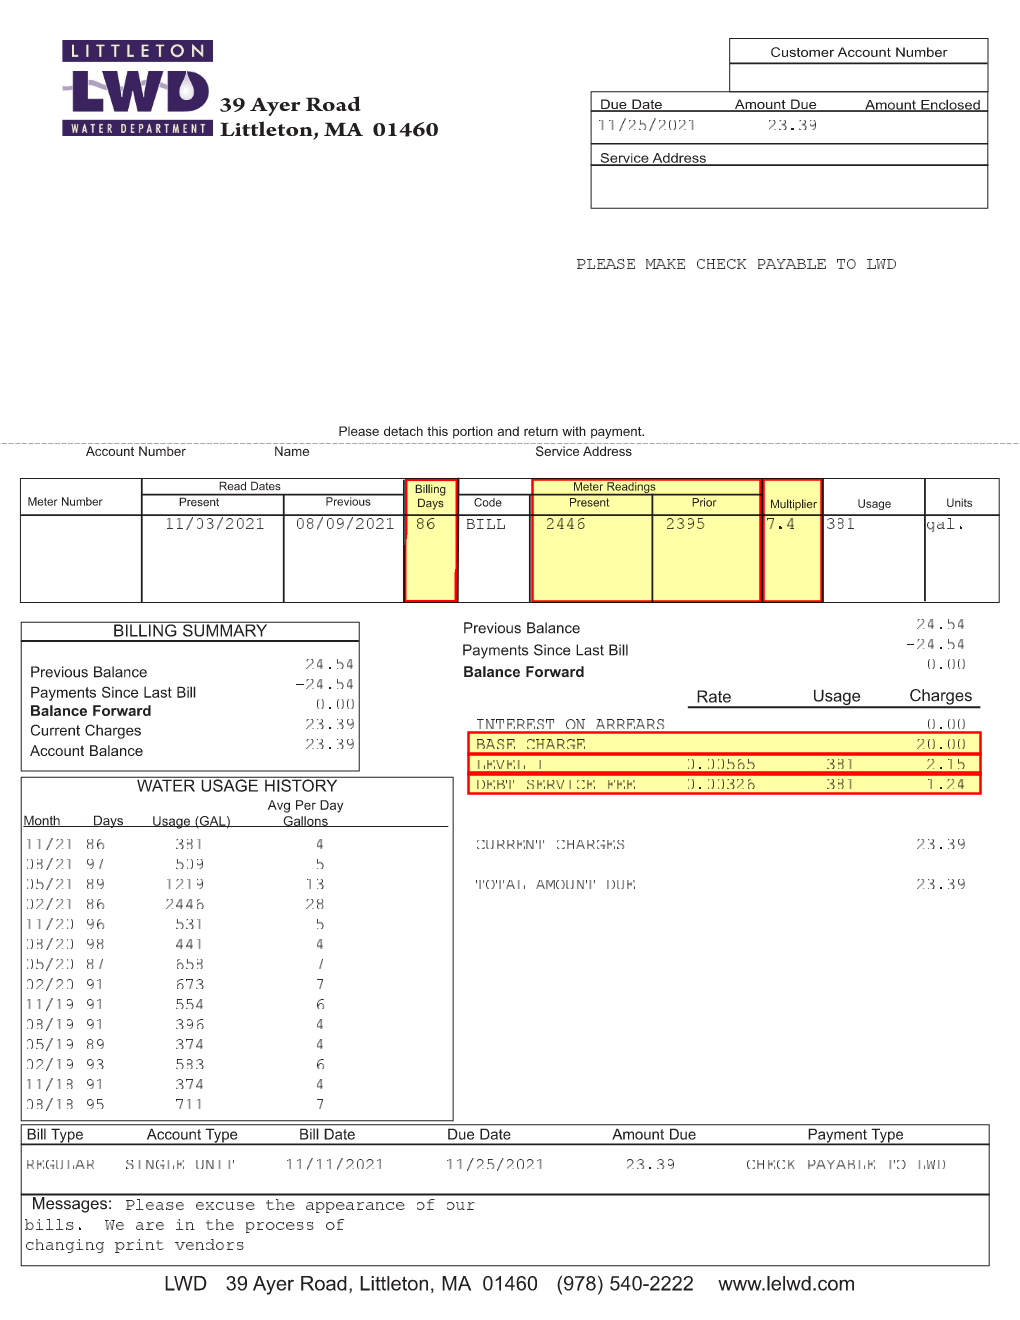Click the 'Amount Enclosed' label

(922, 105)
